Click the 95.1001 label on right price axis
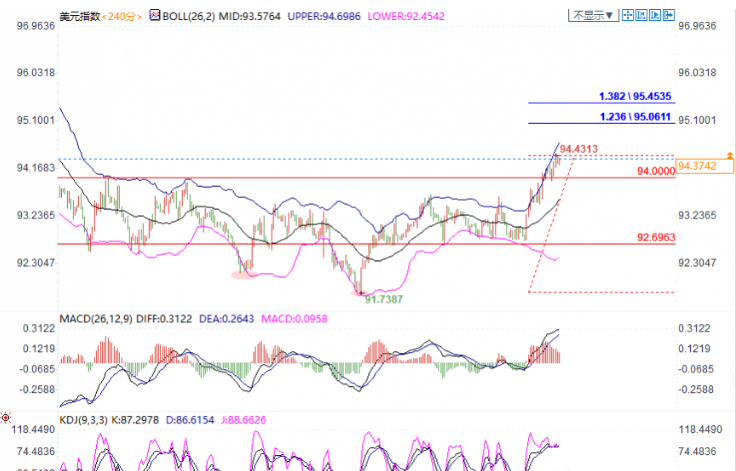 click(698, 120)
